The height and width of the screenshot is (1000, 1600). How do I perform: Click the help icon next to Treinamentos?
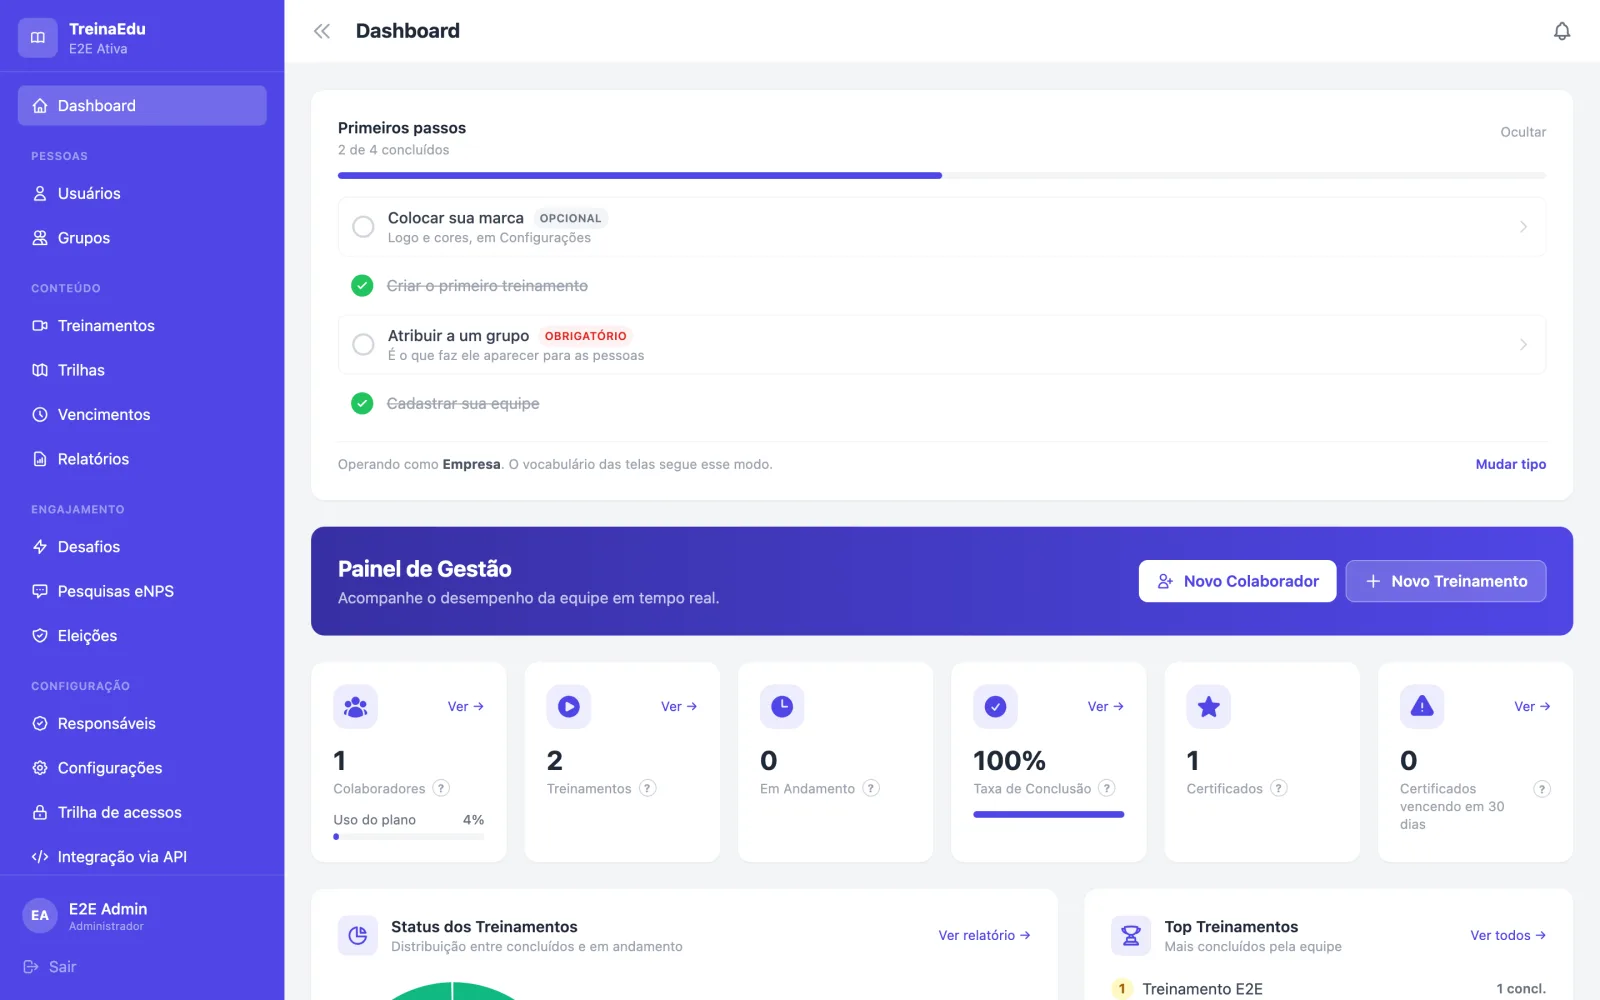648,788
